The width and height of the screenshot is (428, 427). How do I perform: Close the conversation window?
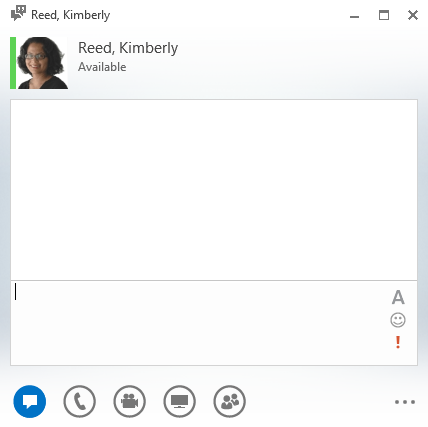point(413,15)
